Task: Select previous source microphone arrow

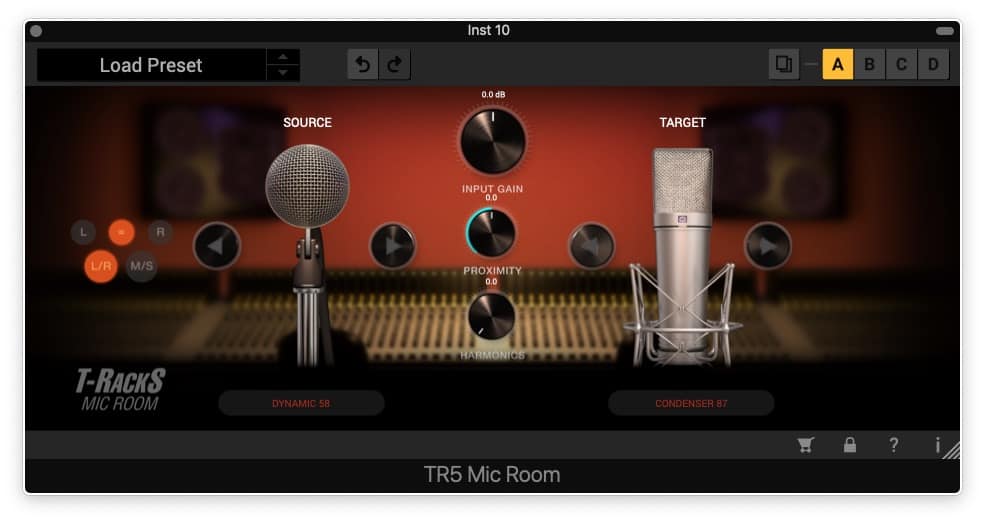Action: [x=217, y=246]
